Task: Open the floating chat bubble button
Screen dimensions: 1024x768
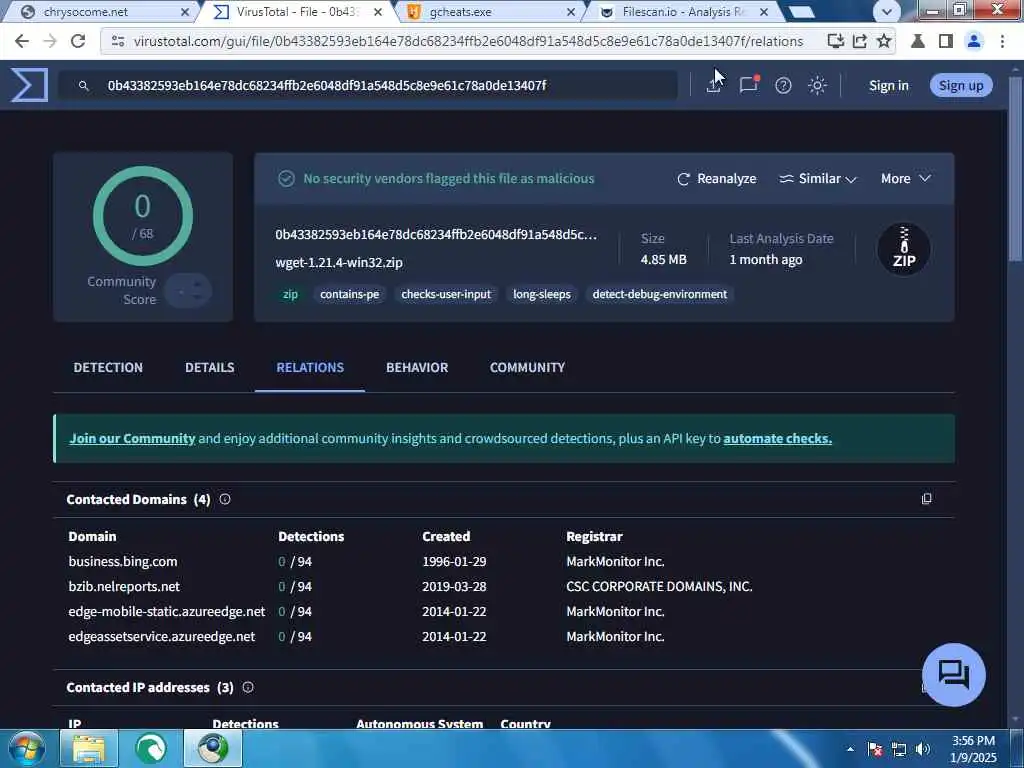Action: click(953, 675)
